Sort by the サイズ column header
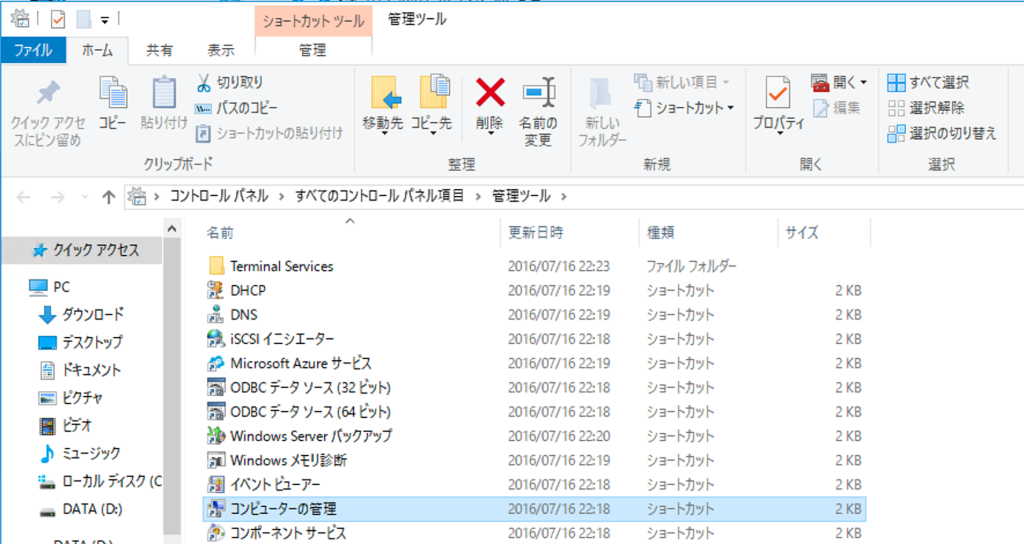The width and height of the screenshot is (1024, 544). tap(801, 232)
